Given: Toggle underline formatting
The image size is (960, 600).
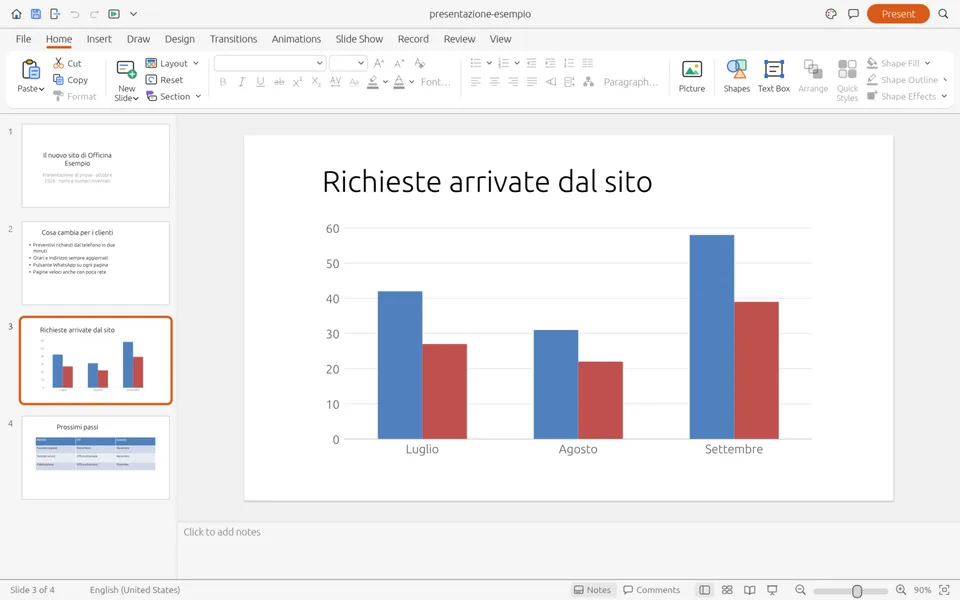Looking at the screenshot, I should click(x=260, y=81).
